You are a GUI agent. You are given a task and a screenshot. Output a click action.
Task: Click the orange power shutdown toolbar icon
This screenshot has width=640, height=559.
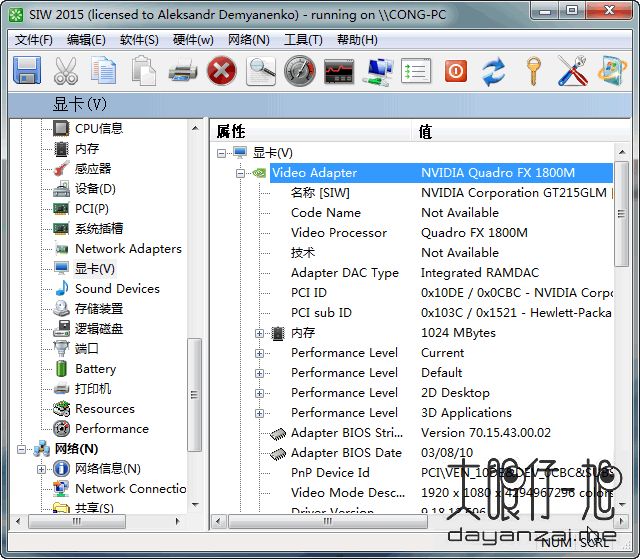pos(456,71)
